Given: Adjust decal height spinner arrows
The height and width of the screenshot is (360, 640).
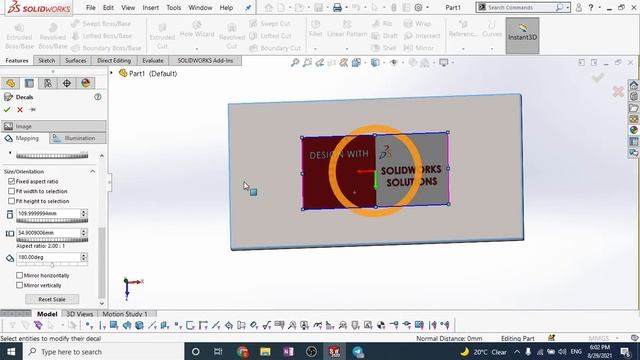Looking at the screenshot, I should (x=84, y=232).
